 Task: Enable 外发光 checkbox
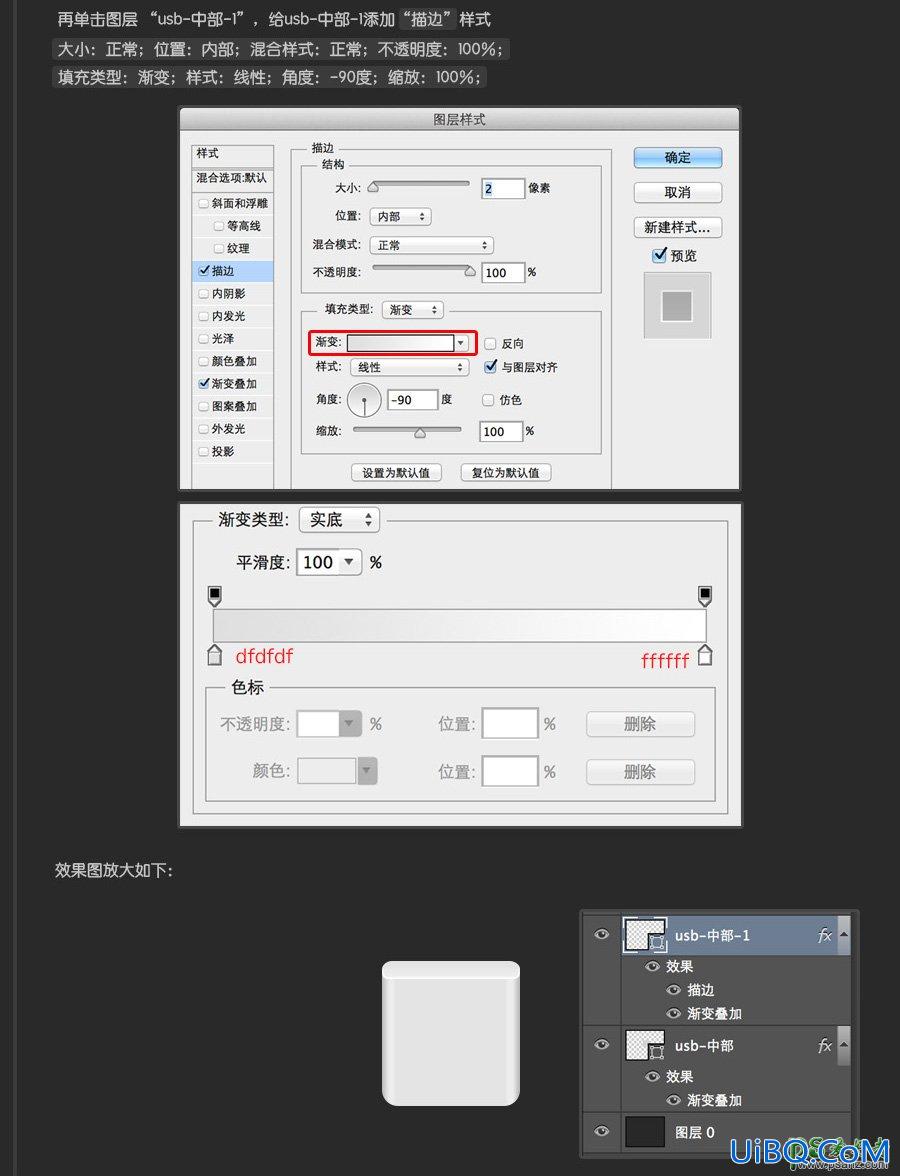(203, 428)
